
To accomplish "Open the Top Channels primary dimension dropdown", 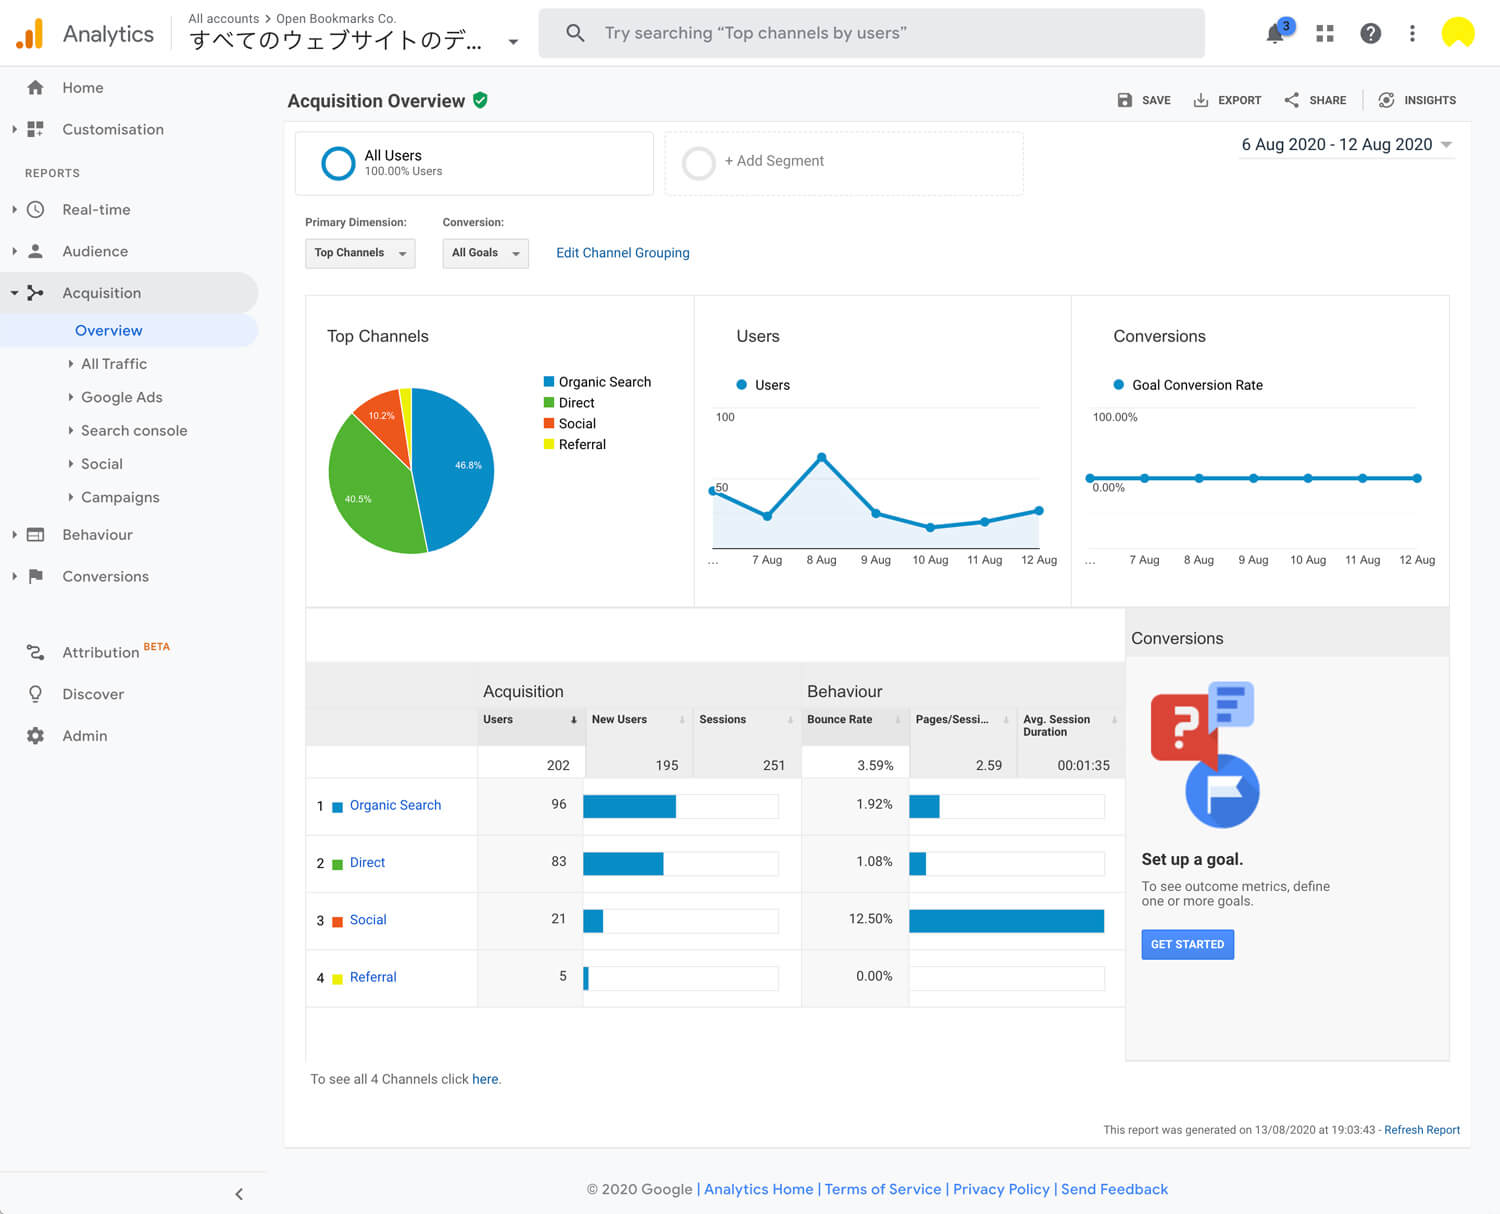I will pyautogui.click(x=360, y=253).
